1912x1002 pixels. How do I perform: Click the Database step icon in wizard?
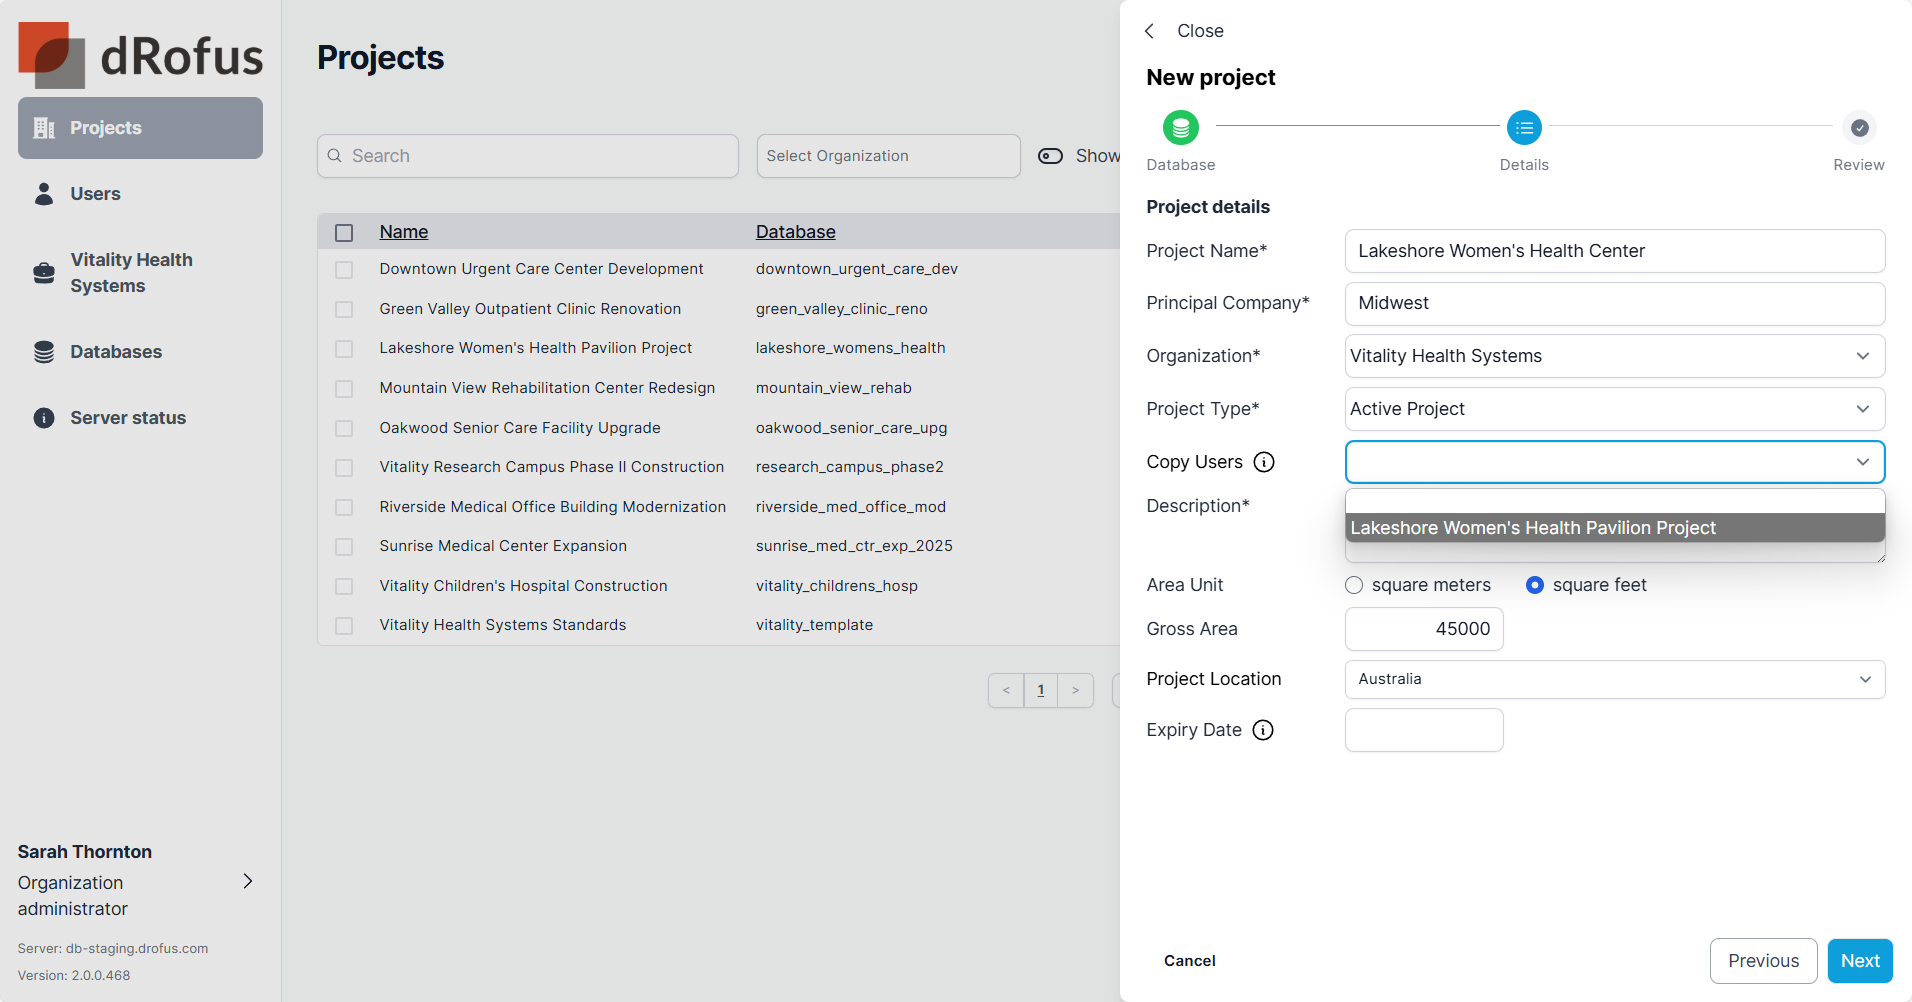1180,128
